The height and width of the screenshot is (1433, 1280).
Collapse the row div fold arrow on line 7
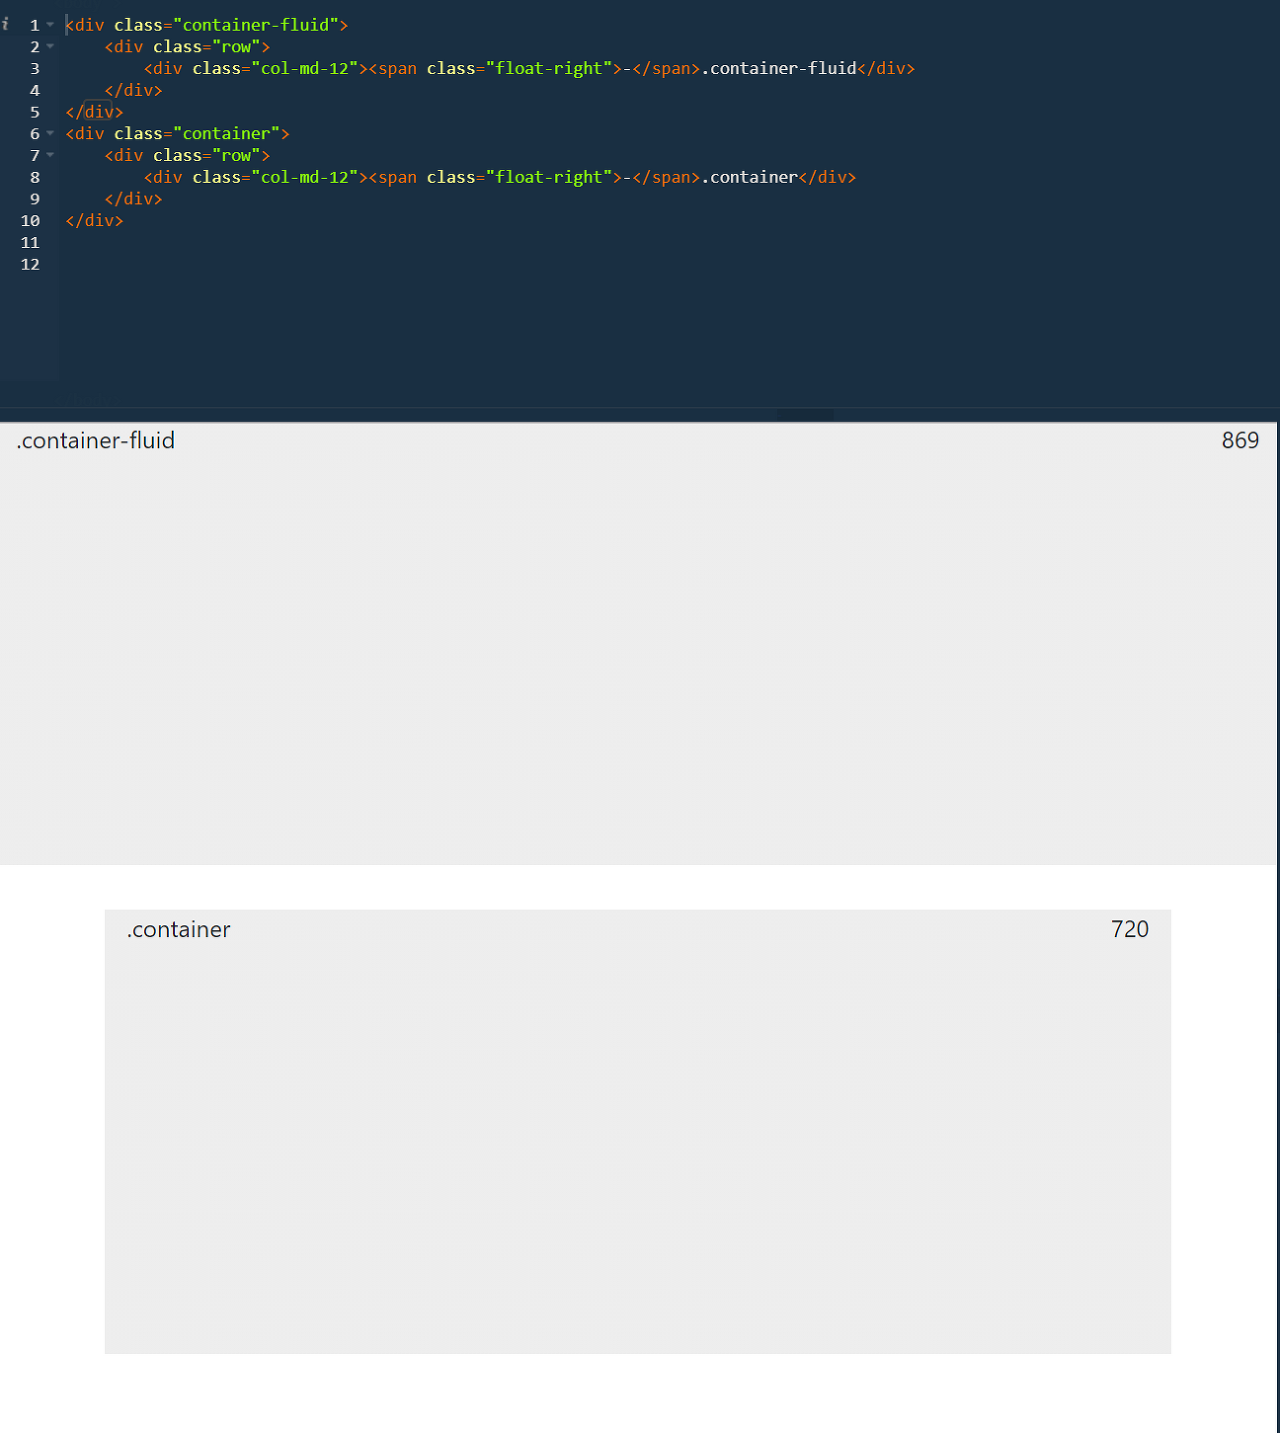coord(50,156)
